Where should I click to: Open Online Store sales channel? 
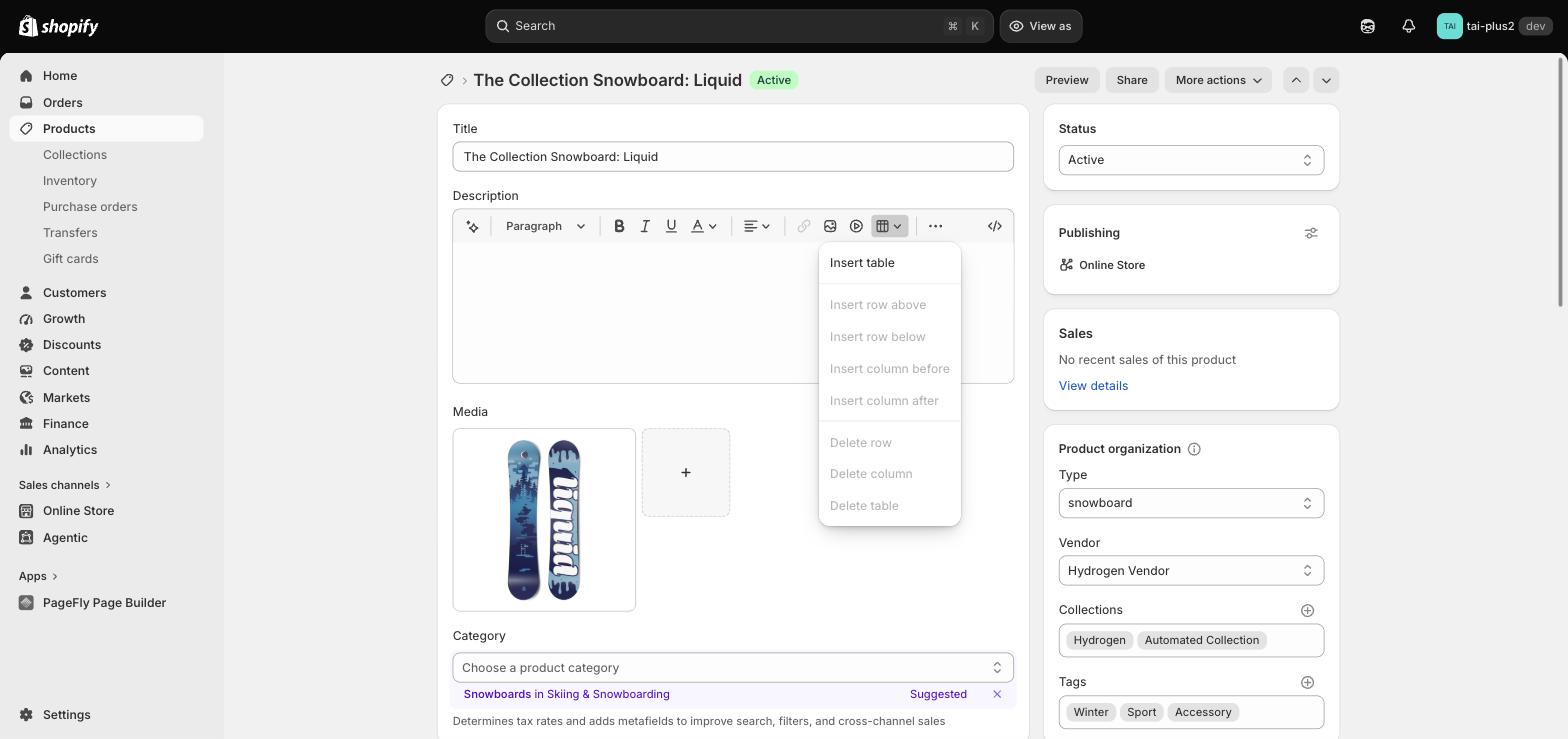point(106,511)
